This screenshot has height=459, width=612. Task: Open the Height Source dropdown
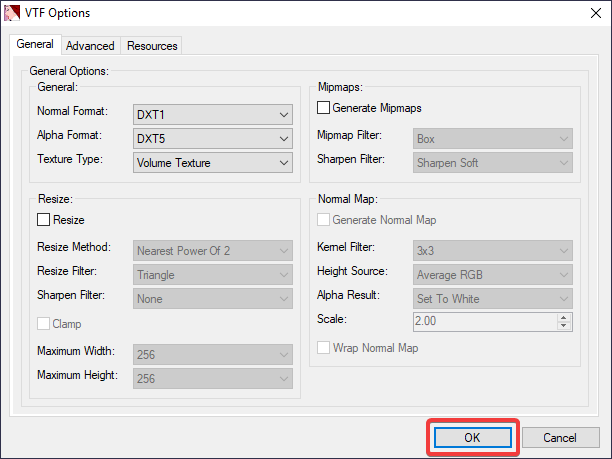493,275
